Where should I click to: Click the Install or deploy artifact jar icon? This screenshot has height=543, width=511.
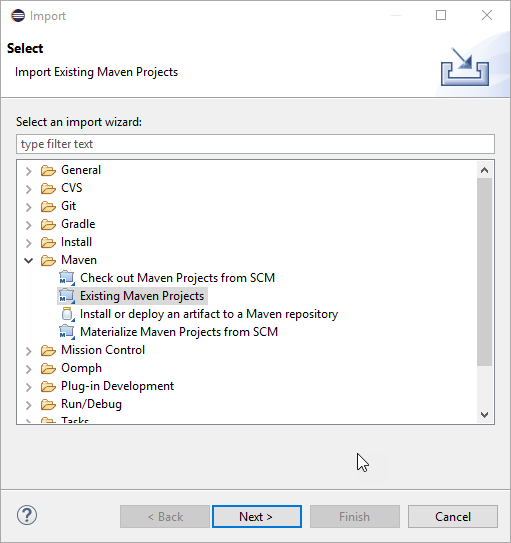click(x=68, y=314)
